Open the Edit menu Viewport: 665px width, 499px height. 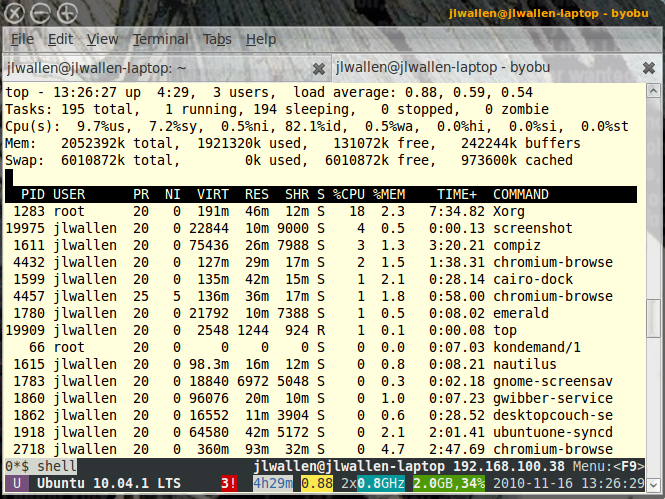[60, 39]
